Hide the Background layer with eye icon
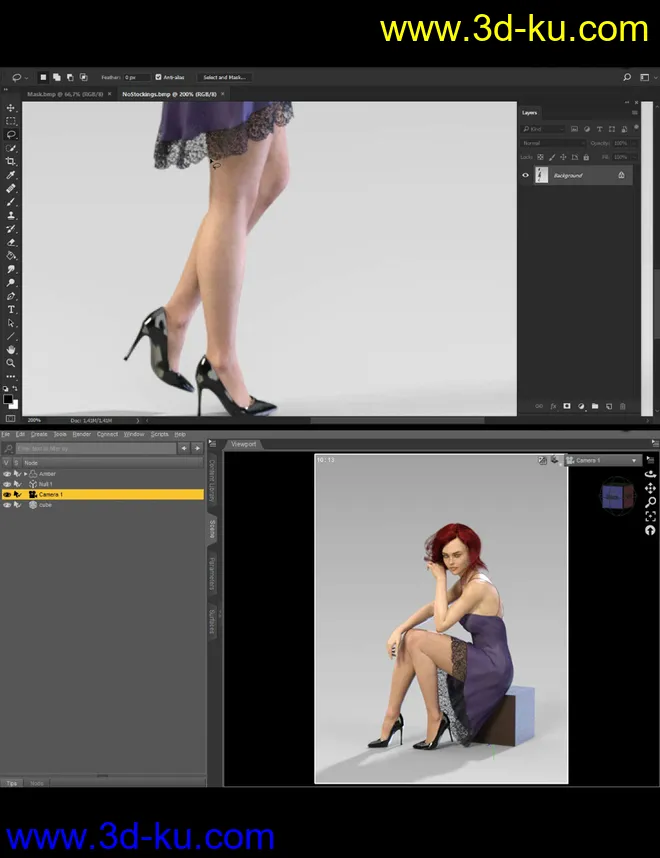This screenshot has height=858, width=660. point(526,175)
